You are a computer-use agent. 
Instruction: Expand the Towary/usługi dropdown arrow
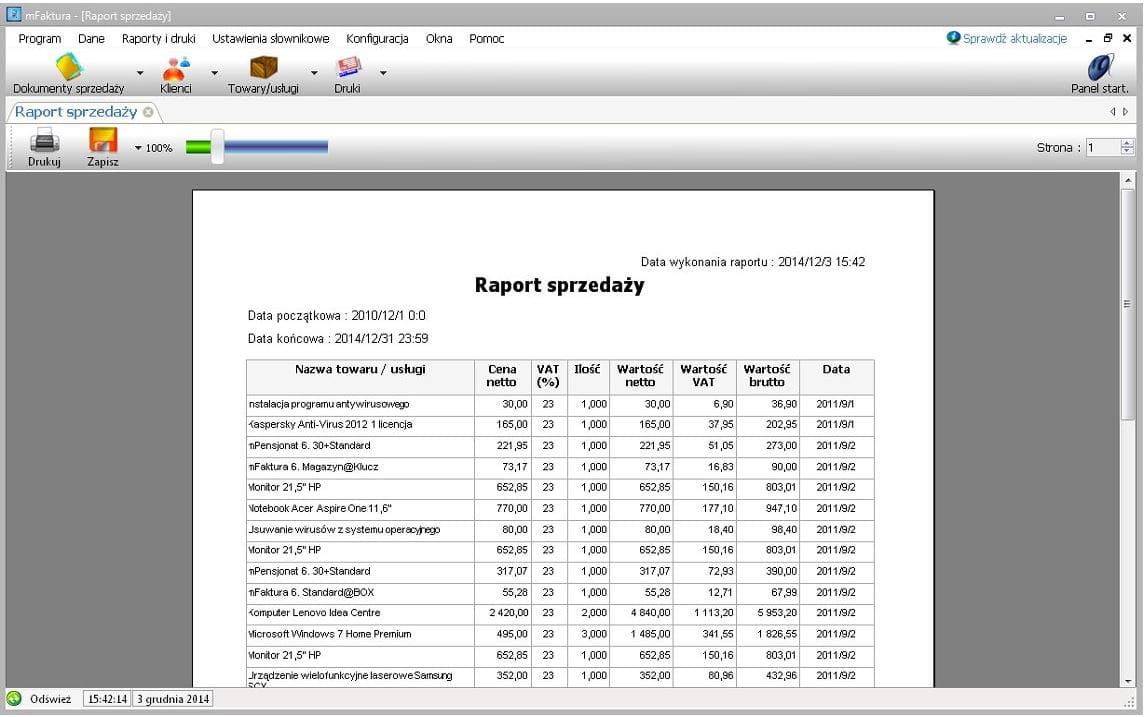coord(314,73)
